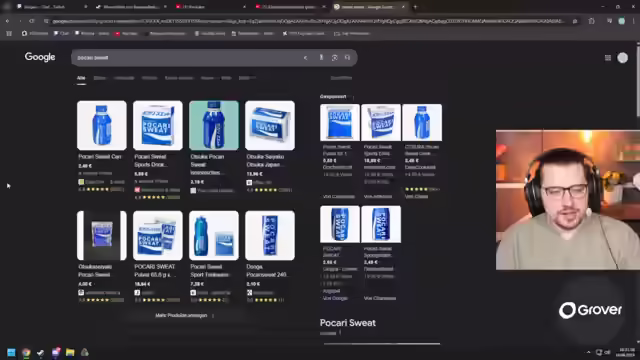The image size is (640, 360).
Task: Clear the search box with the X icon
Action: (x=305, y=58)
